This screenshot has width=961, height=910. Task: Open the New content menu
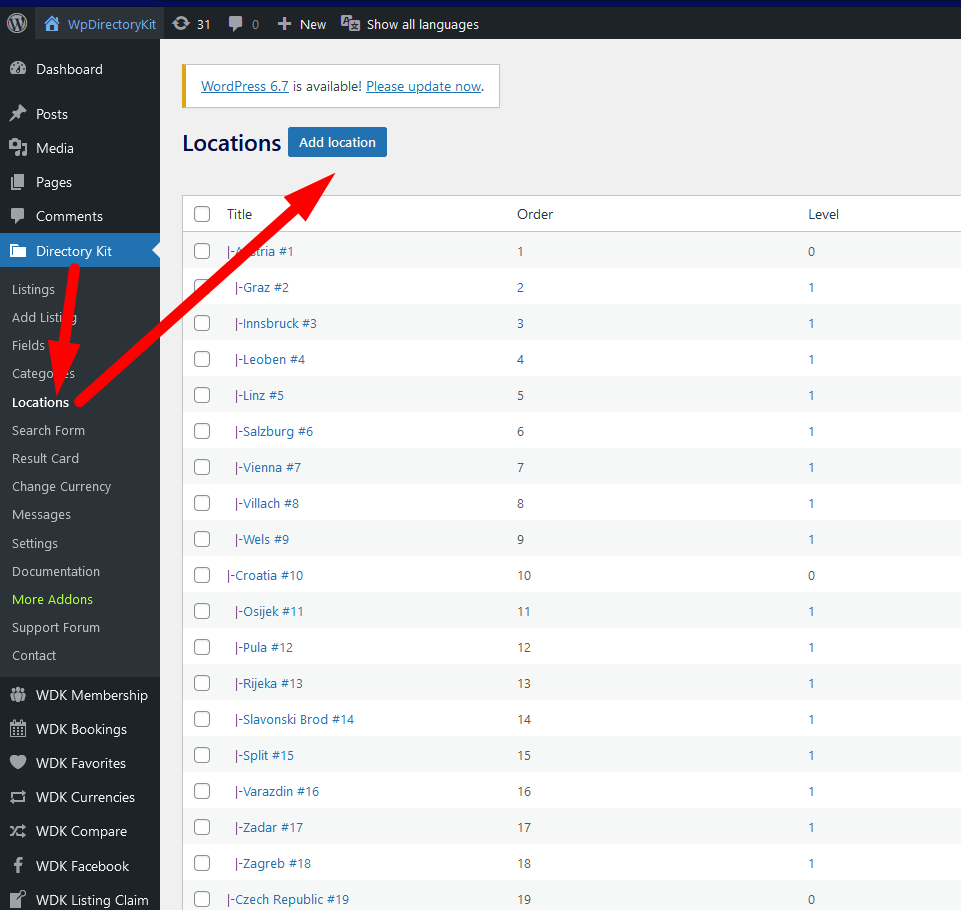pyautogui.click(x=302, y=24)
